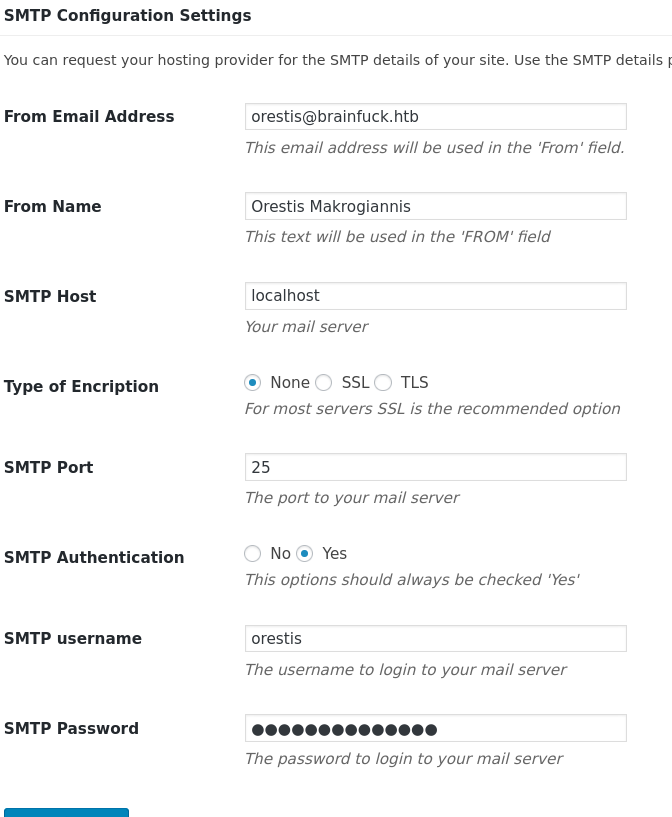The height and width of the screenshot is (817, 672).
Task: Focus the From Name text box
Action: 435,207
